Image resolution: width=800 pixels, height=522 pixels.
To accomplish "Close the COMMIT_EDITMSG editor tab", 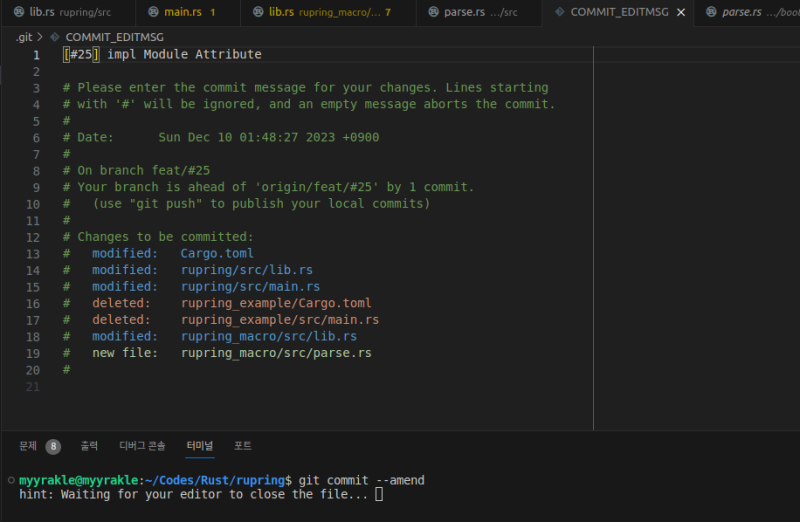I will (681, 12).
